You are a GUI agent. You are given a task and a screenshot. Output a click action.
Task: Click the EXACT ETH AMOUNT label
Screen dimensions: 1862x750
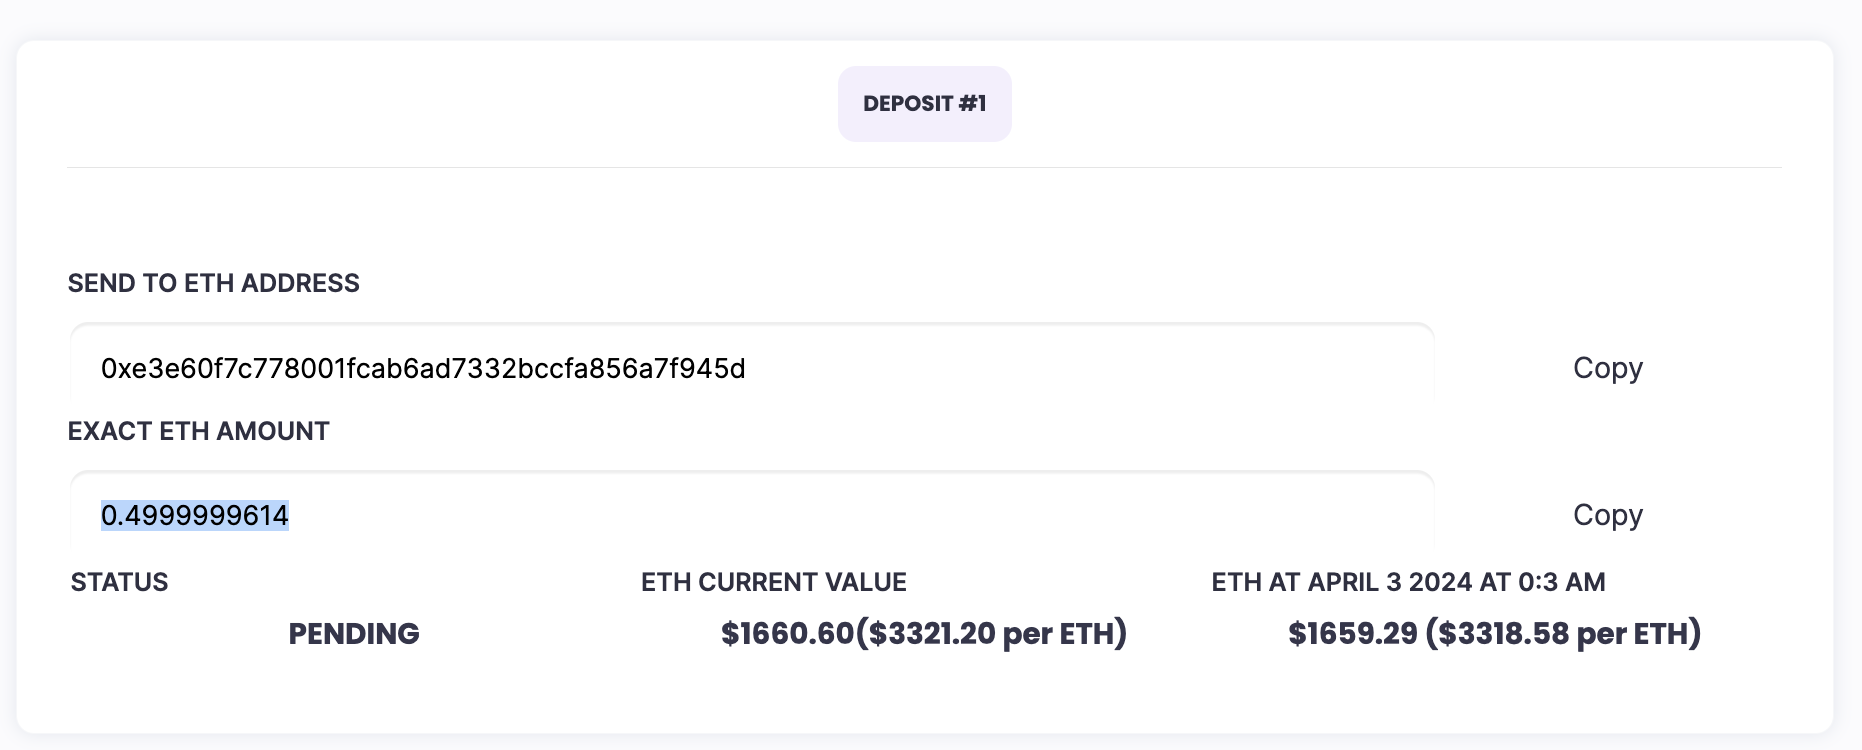(198, 431)
